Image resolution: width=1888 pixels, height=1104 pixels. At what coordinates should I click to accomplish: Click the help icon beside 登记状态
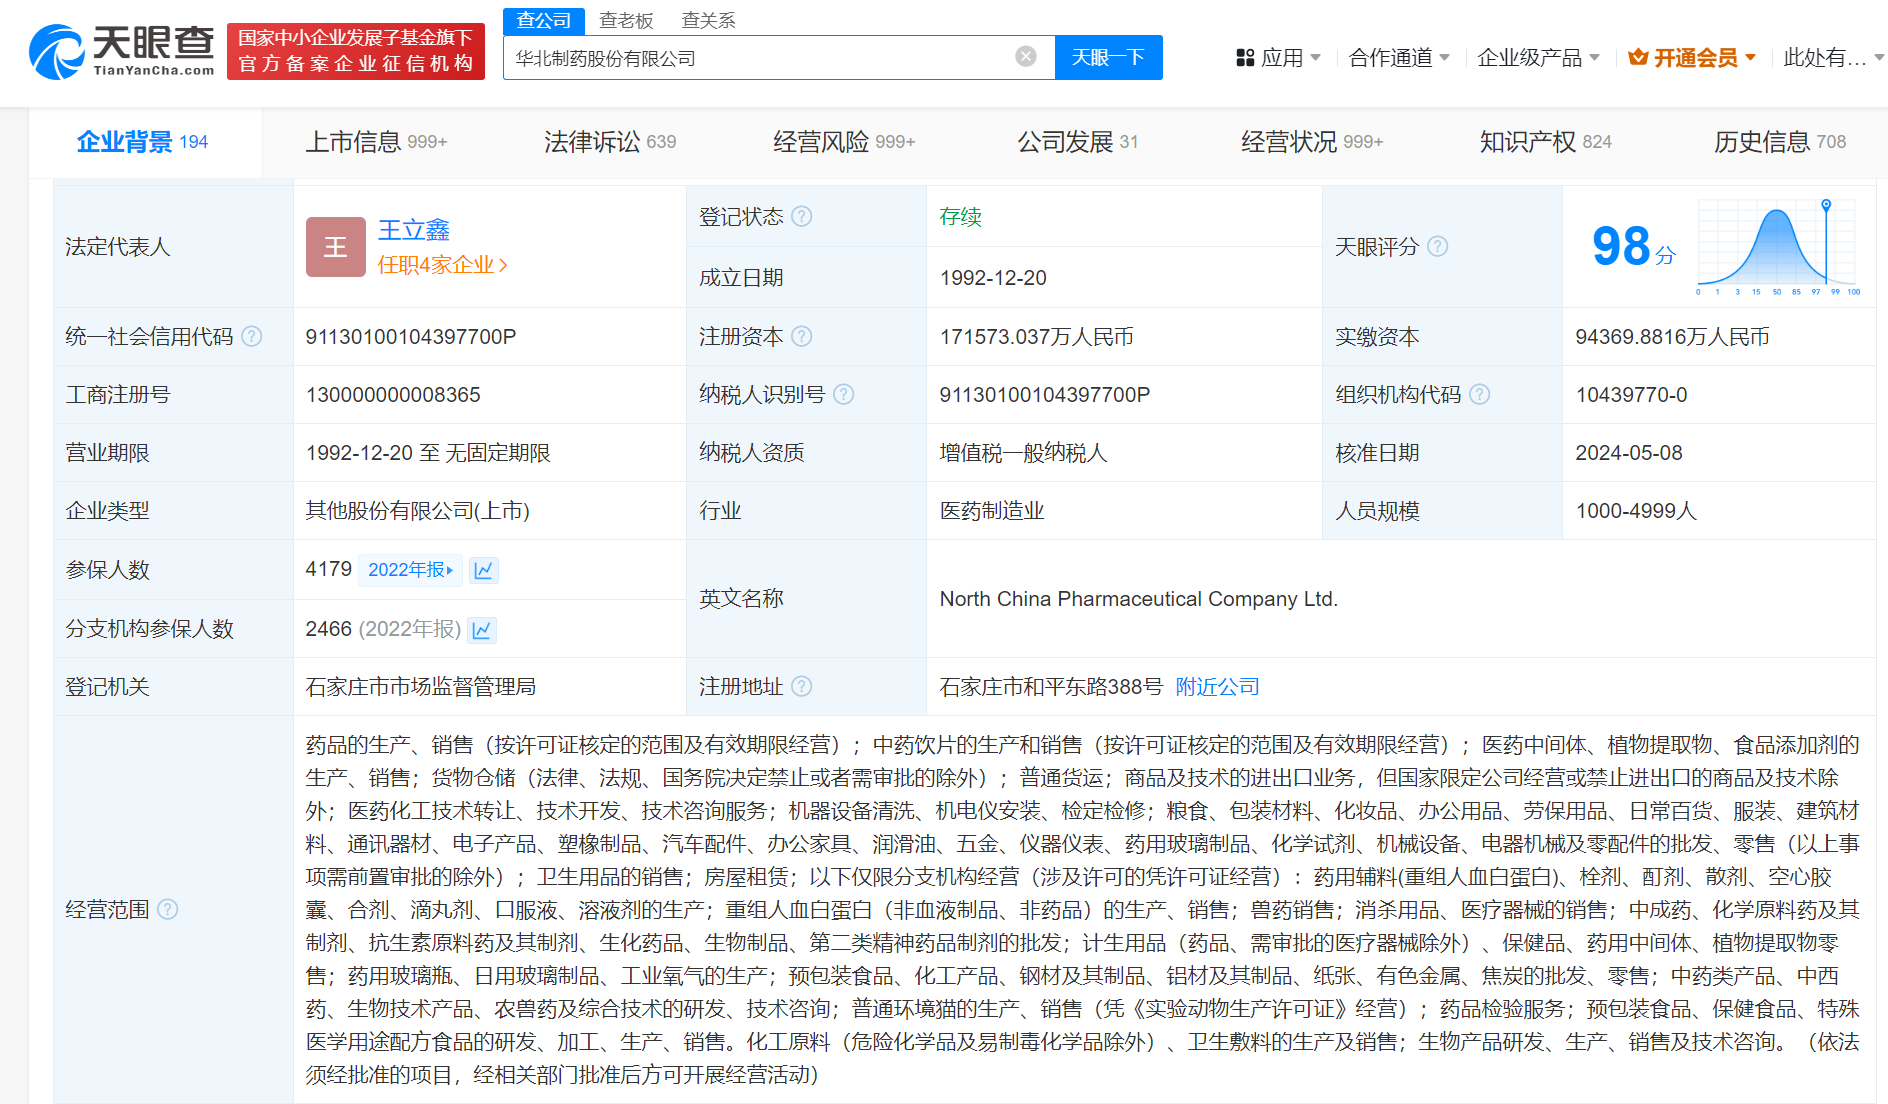pyautogui.click(x=801, y=216)
